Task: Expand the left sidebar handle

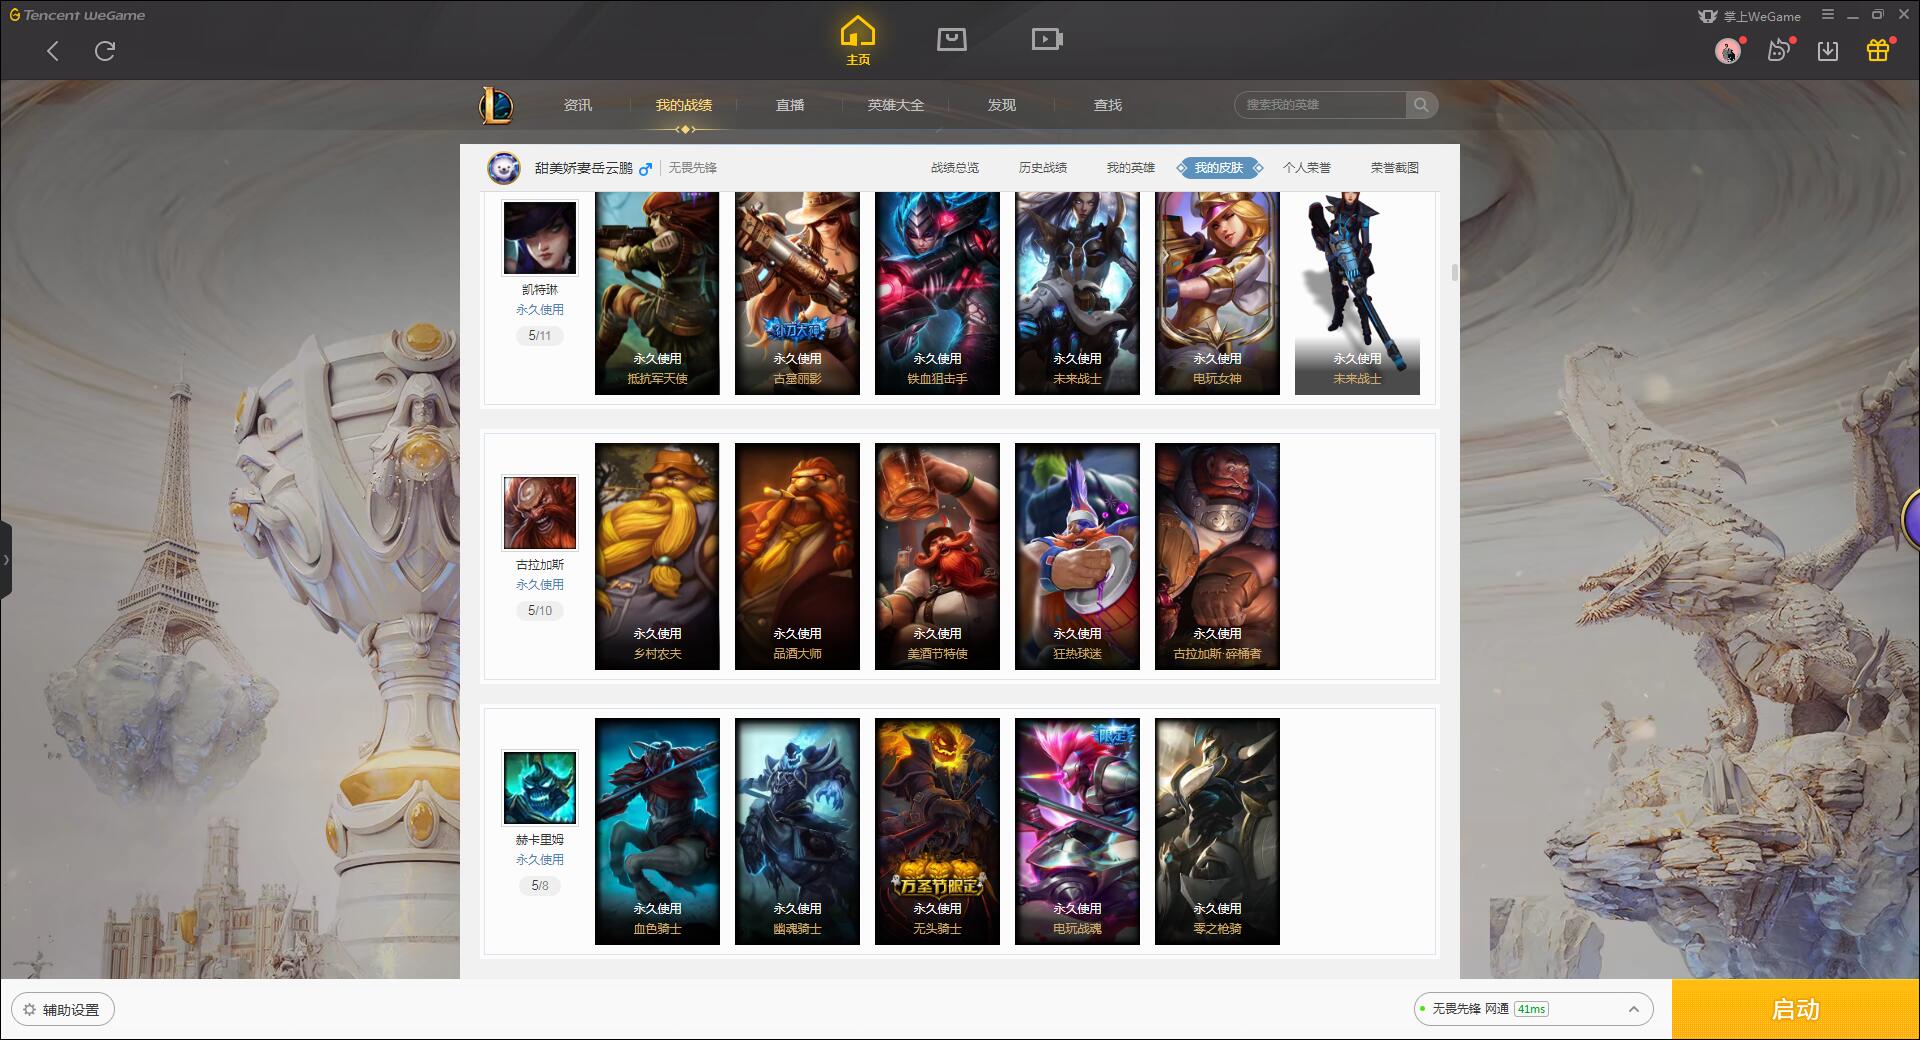Action: [6, 560]
